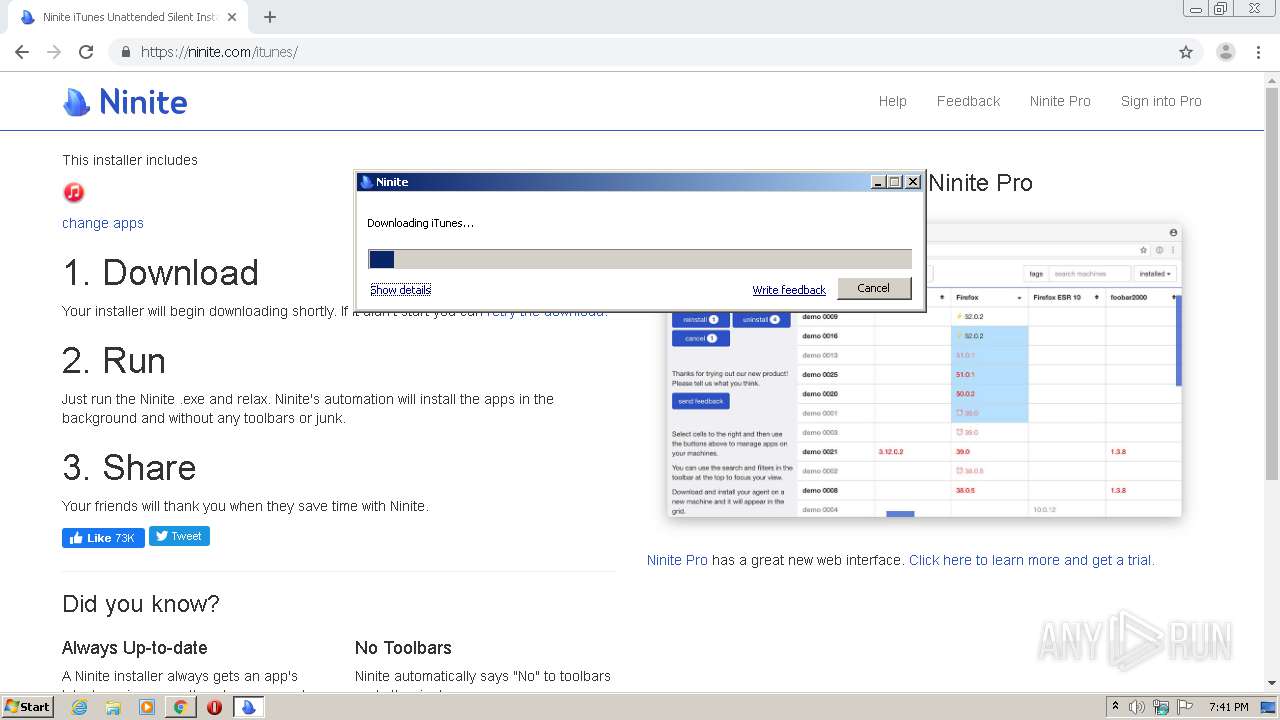
Task: Go back to the previous page in Chrome
Action: pos(22,52)
